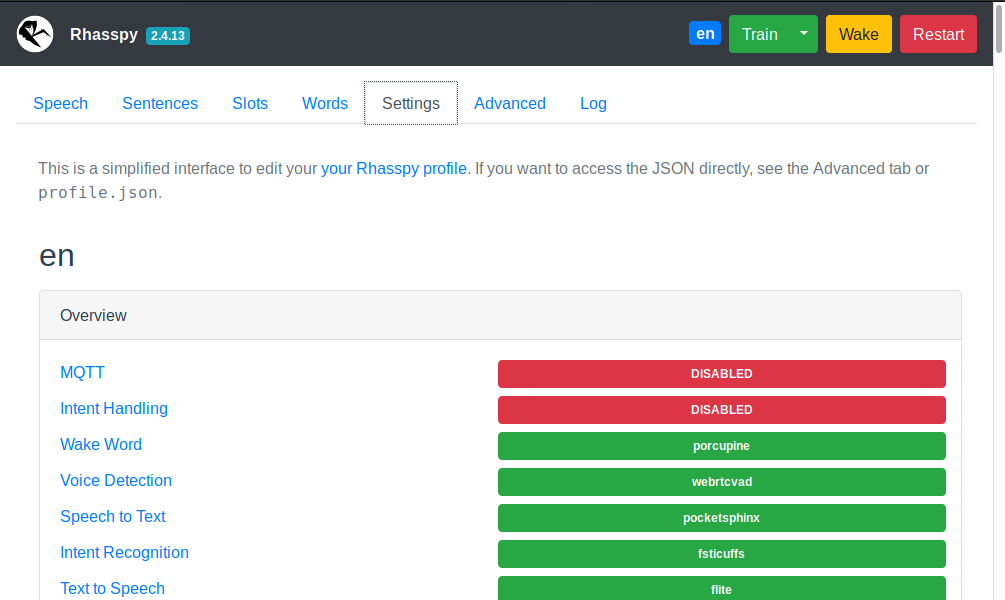Open the Train dropdown caret
Screen dimensions: 1005x600
point(804,34)
